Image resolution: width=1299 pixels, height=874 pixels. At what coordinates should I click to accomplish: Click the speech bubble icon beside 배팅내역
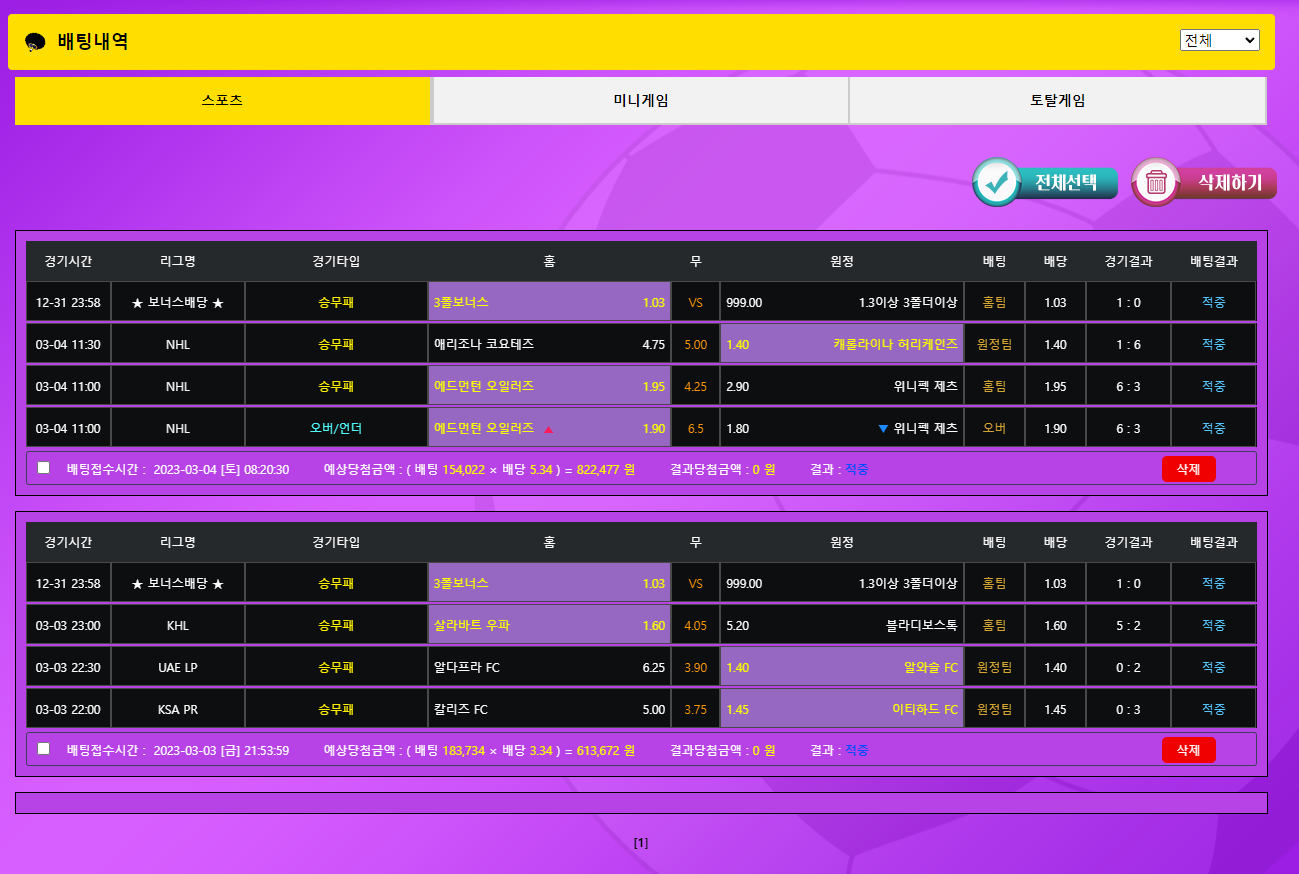tap(35, 42)
